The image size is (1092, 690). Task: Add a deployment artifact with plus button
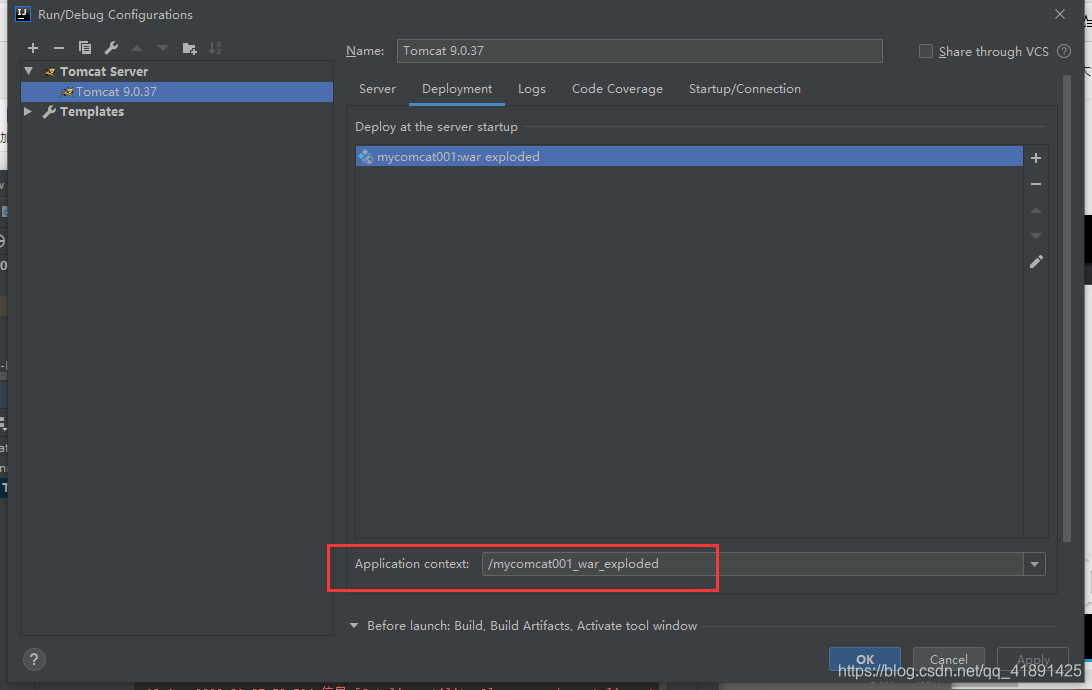click(x=1036, y=158)
